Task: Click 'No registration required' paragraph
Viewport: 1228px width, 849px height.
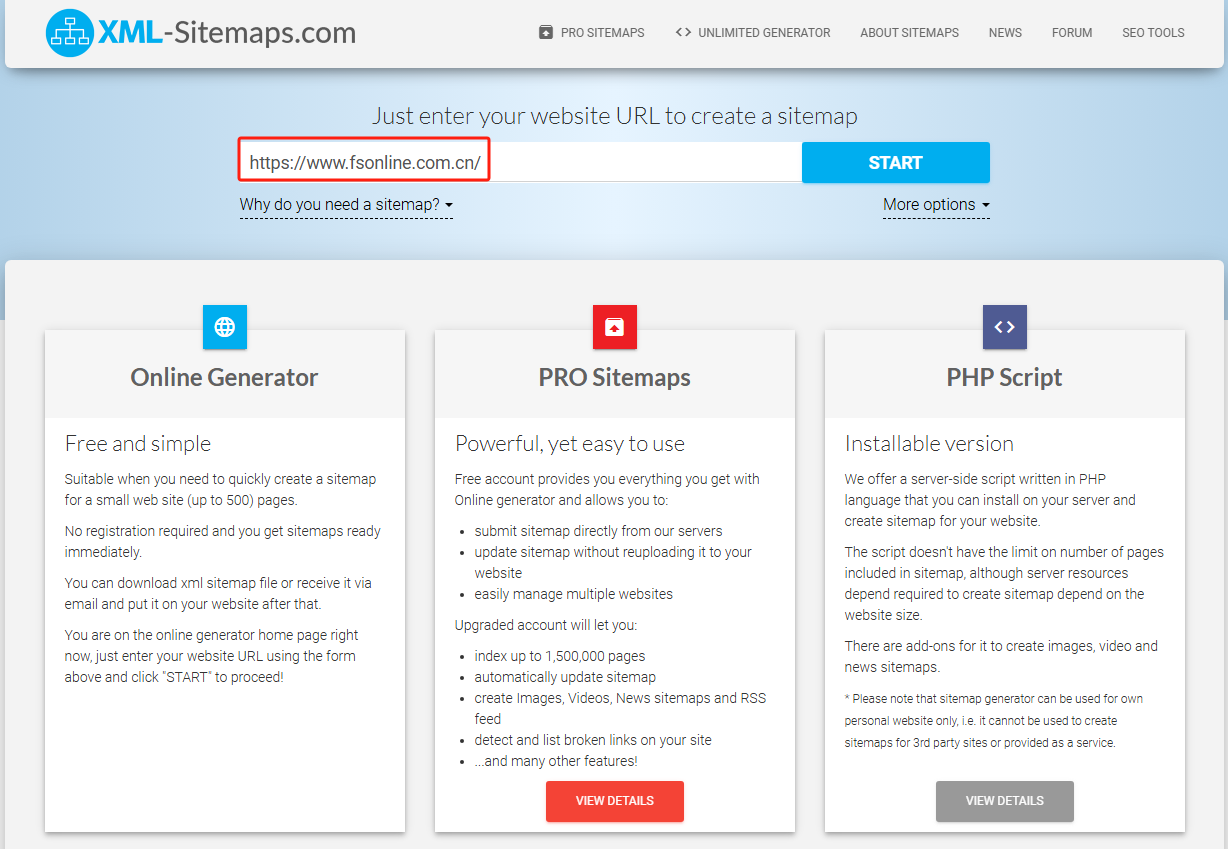Action: (x=223, y=541)
